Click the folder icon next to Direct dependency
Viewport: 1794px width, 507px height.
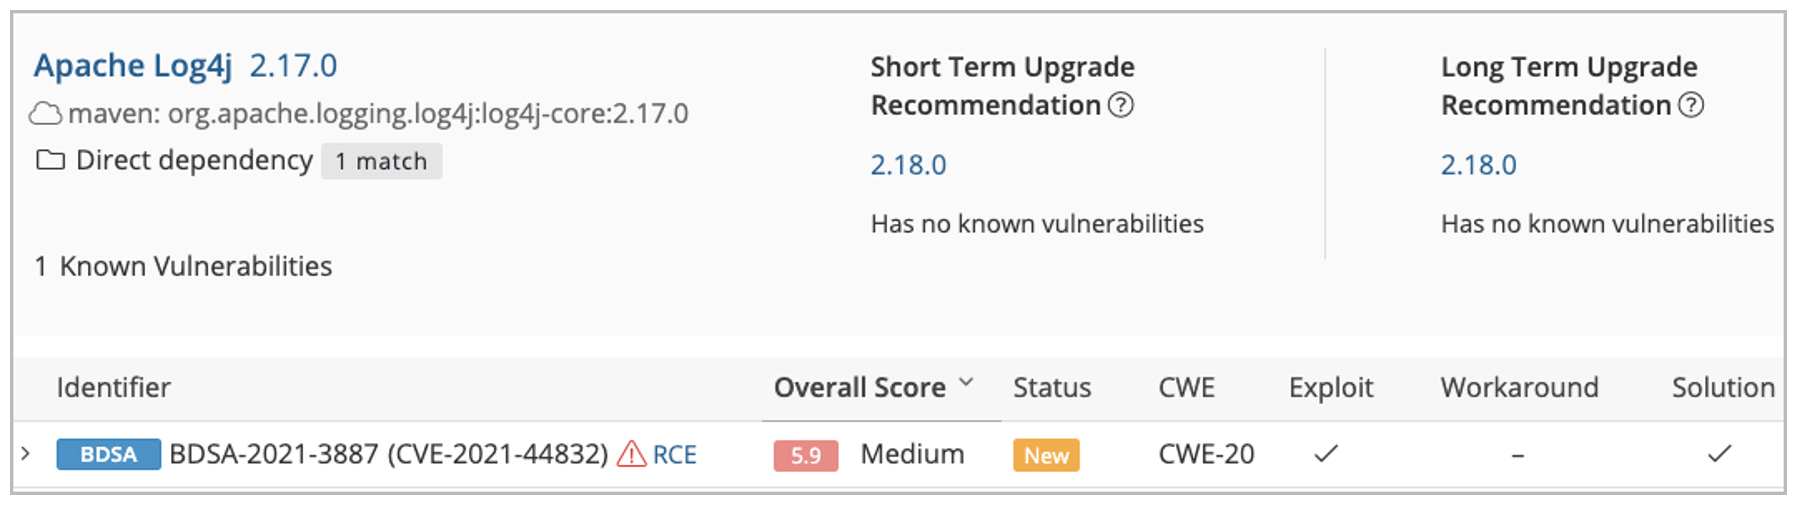[x=50, y=160]
